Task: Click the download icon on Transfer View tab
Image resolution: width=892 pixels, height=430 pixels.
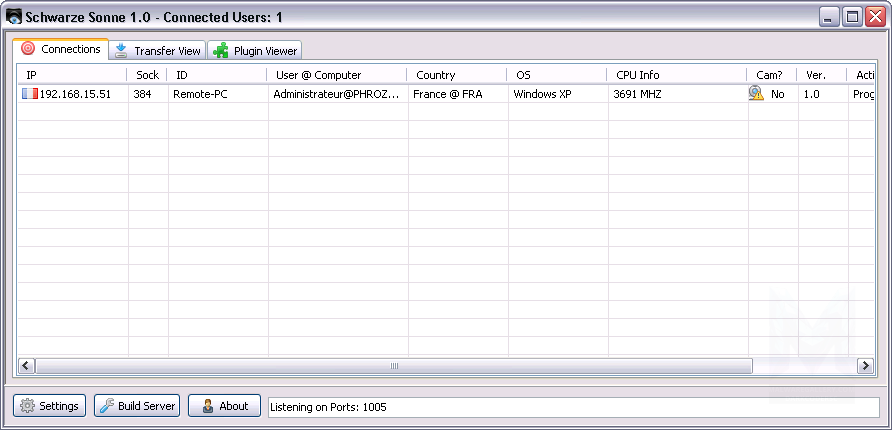Action: pyautogui.click(x=121, y=51)
